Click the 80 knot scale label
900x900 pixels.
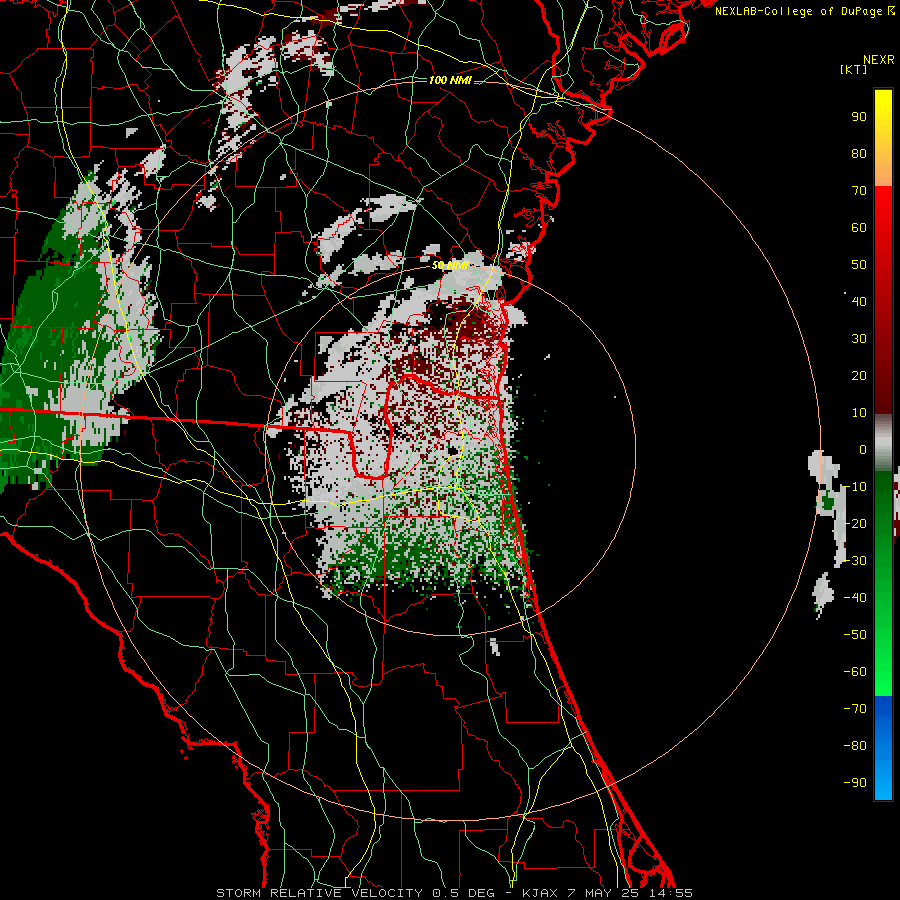859,154
